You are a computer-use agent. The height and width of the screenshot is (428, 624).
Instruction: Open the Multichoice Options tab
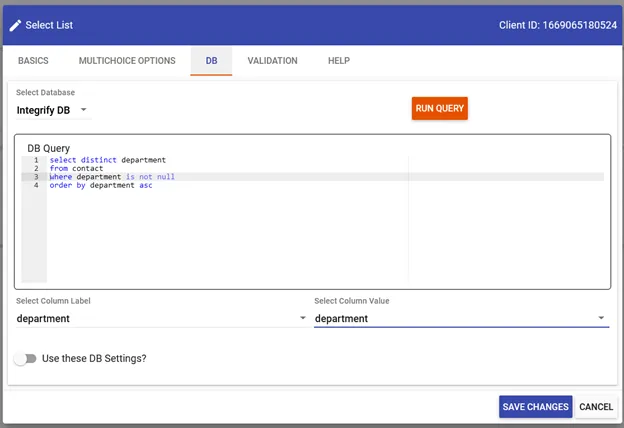(x=127, y=61)
